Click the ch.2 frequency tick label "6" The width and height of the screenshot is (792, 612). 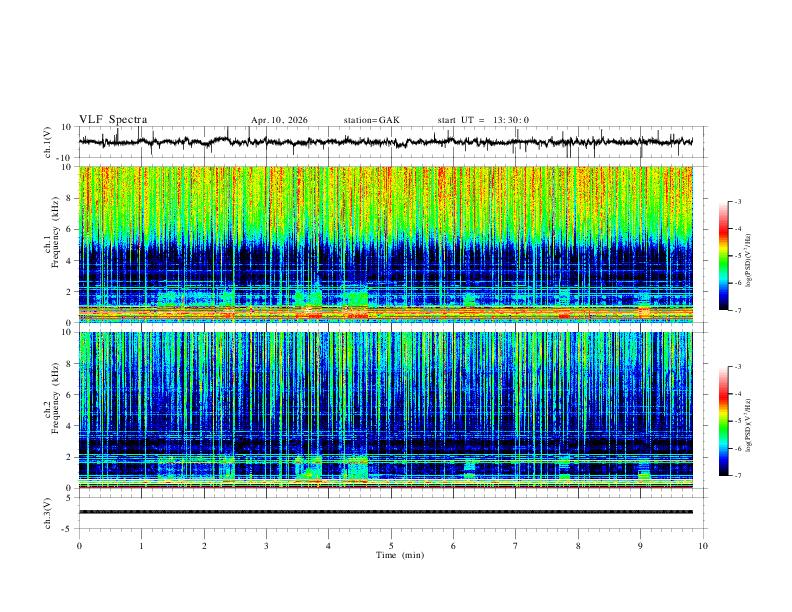point(69,395)
